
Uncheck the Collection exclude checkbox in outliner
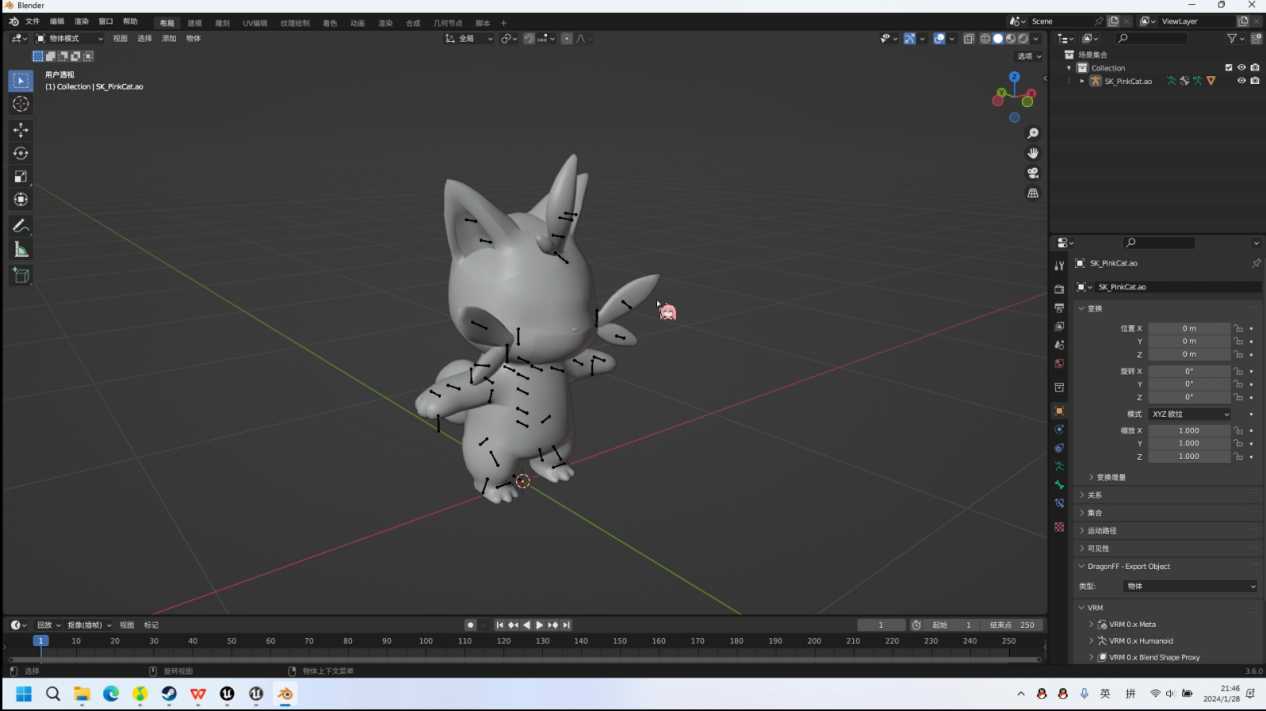coord(1229,68)
